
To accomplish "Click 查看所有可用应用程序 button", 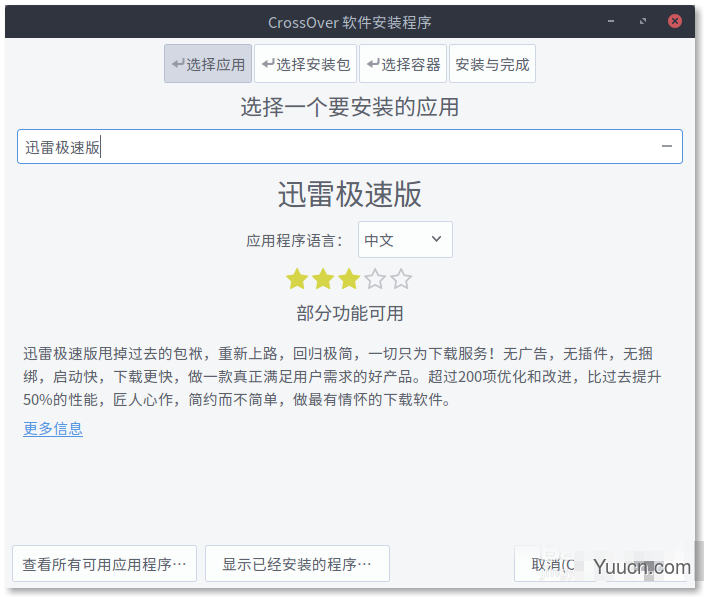I will coord(104,564).
